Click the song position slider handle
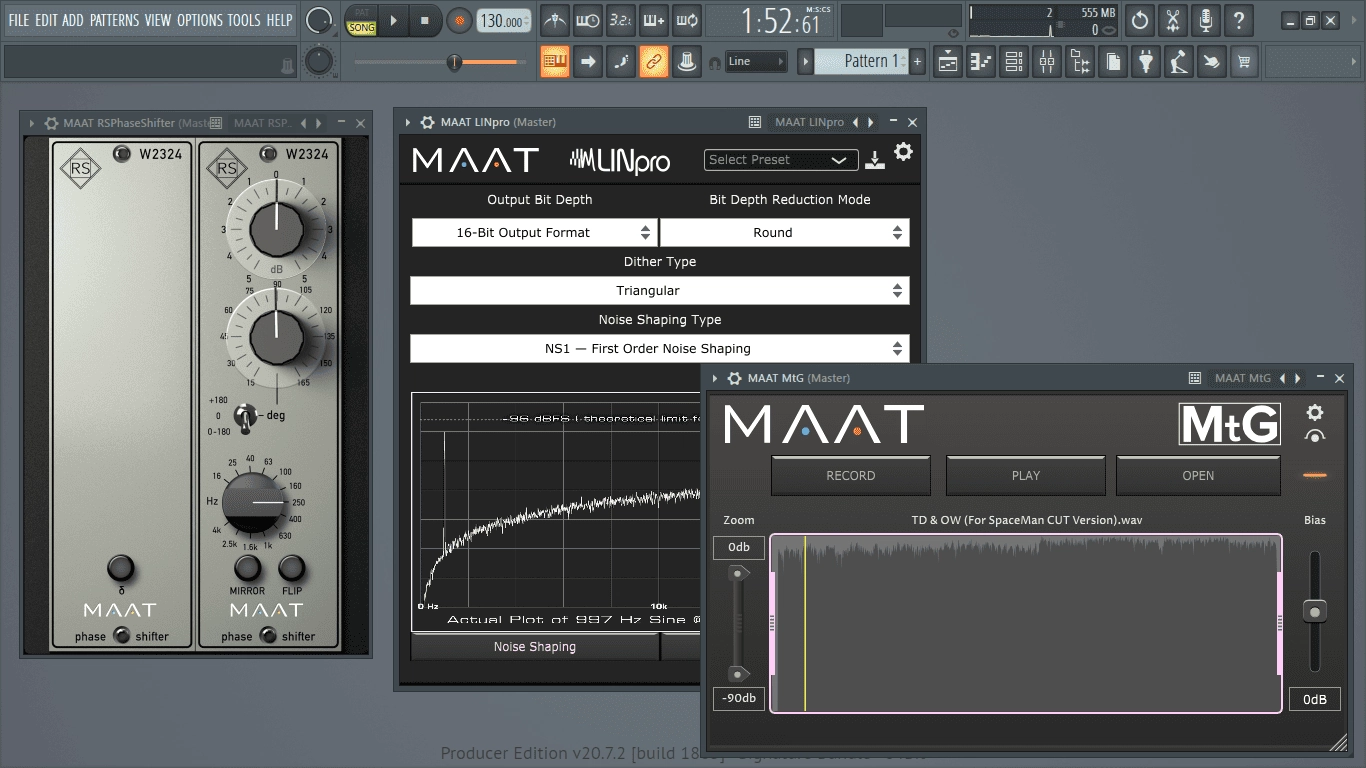The image size is (1366, 768). coord(454,62)
